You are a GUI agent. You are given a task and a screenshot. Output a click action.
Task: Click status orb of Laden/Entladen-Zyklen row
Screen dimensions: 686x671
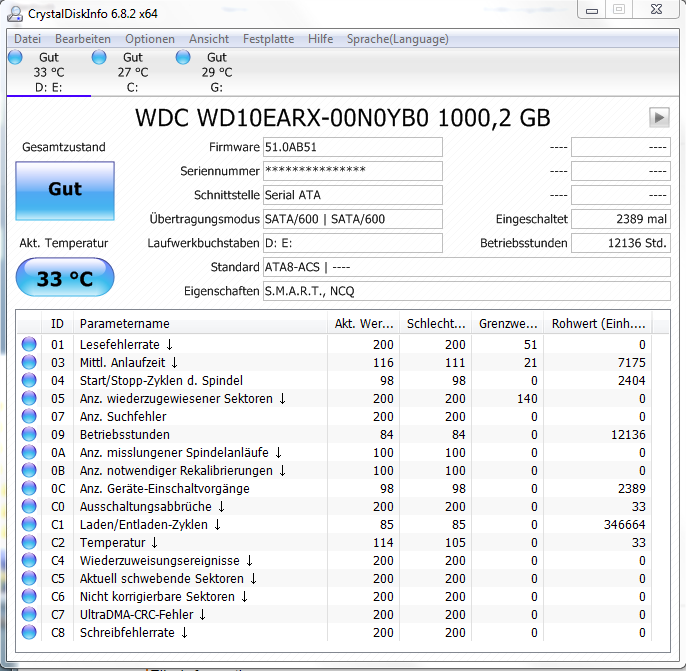29,524
